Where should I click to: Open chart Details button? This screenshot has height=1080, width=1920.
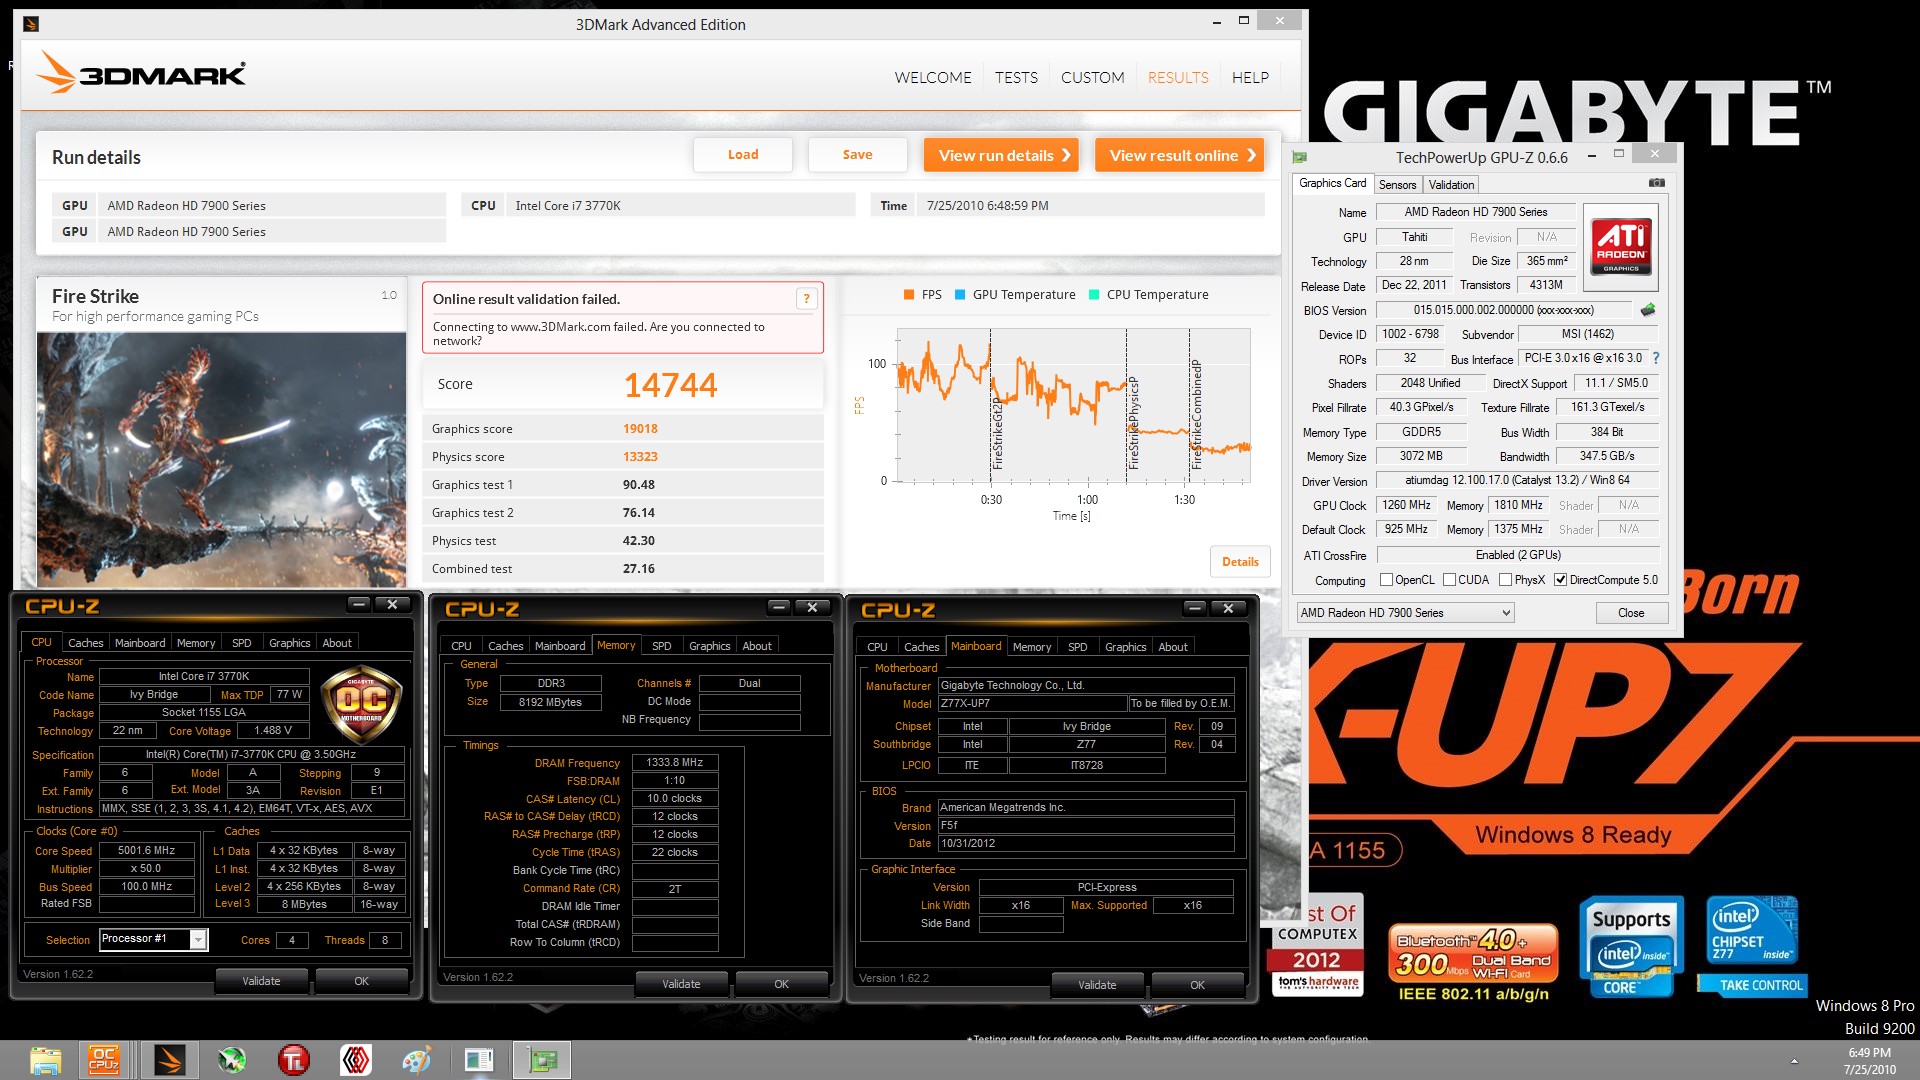point(1240,562)
